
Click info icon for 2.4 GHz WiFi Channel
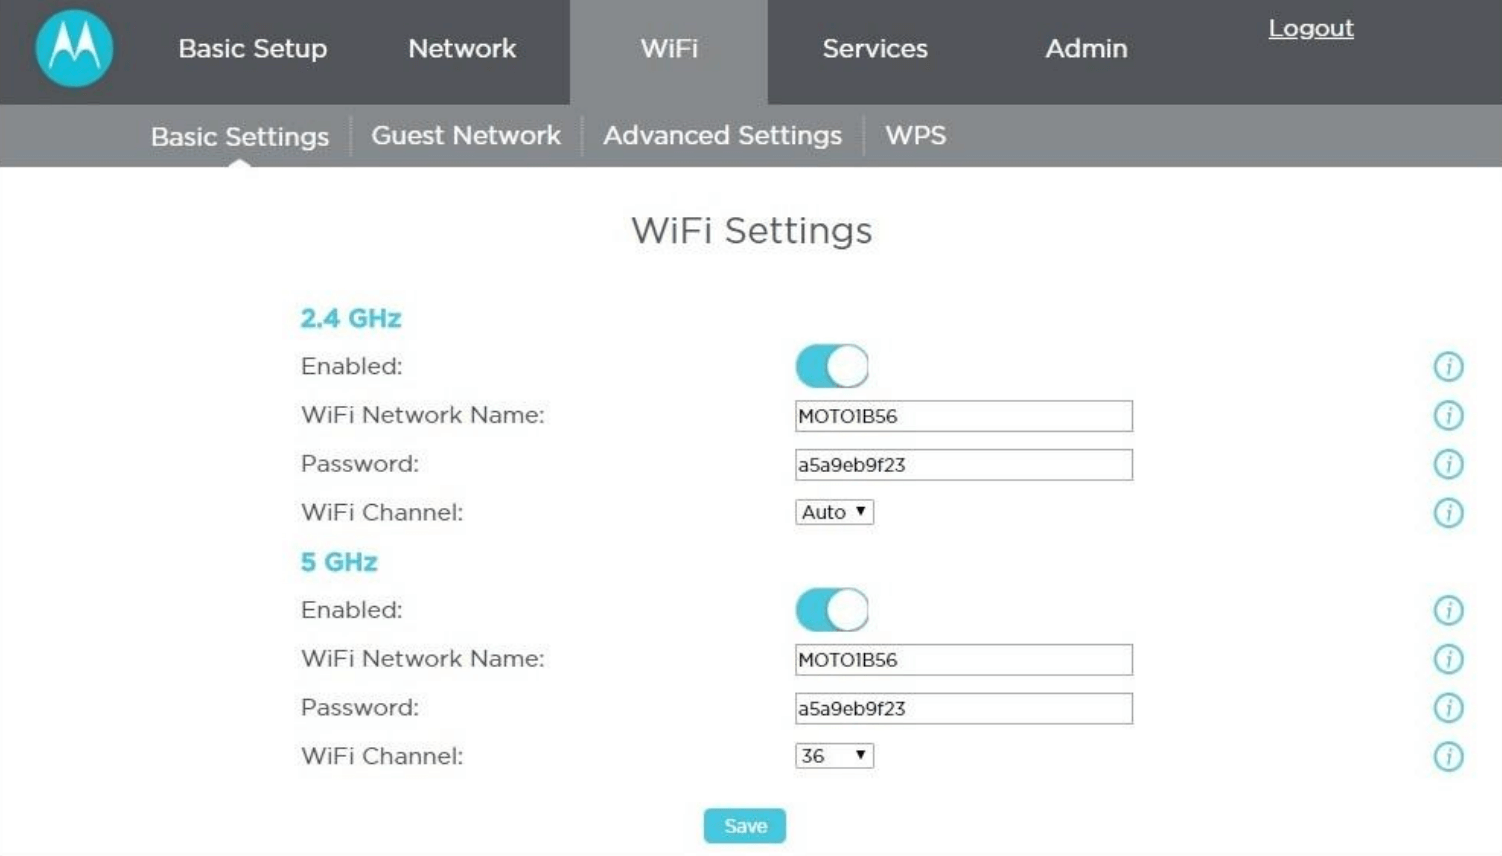(x=1448, y=513)
